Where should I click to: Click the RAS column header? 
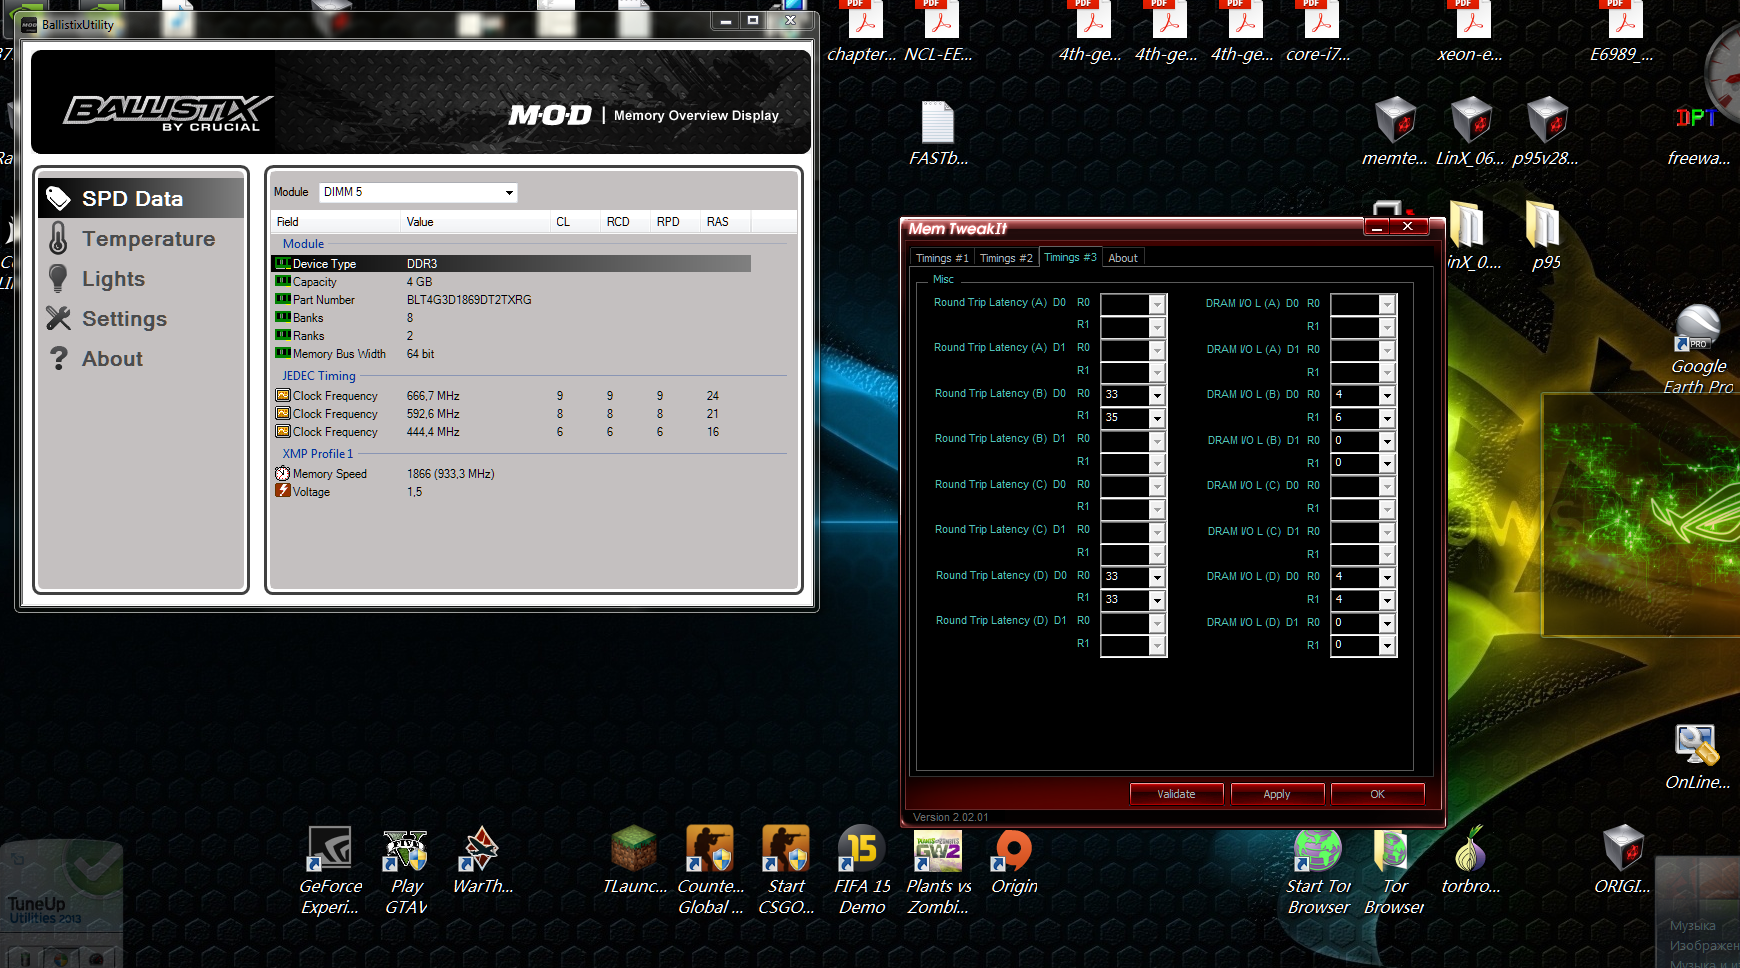[x=725, y=222]
